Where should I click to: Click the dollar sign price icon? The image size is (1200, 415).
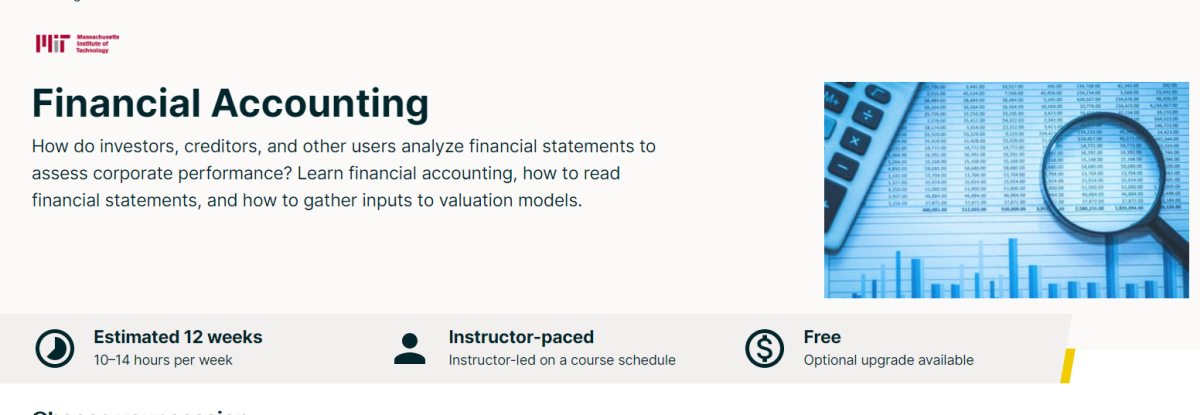click(765, 348)
